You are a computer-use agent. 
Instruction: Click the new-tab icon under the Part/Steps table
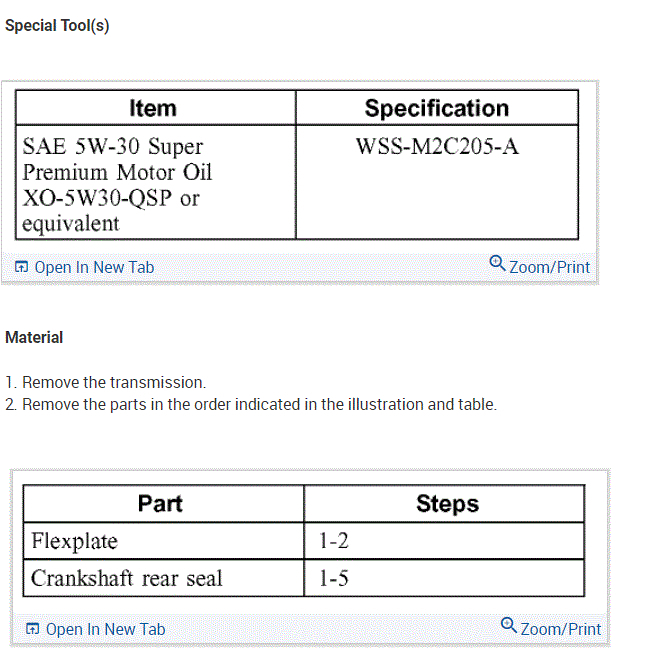pyautogui.click(x=33, y=629)
